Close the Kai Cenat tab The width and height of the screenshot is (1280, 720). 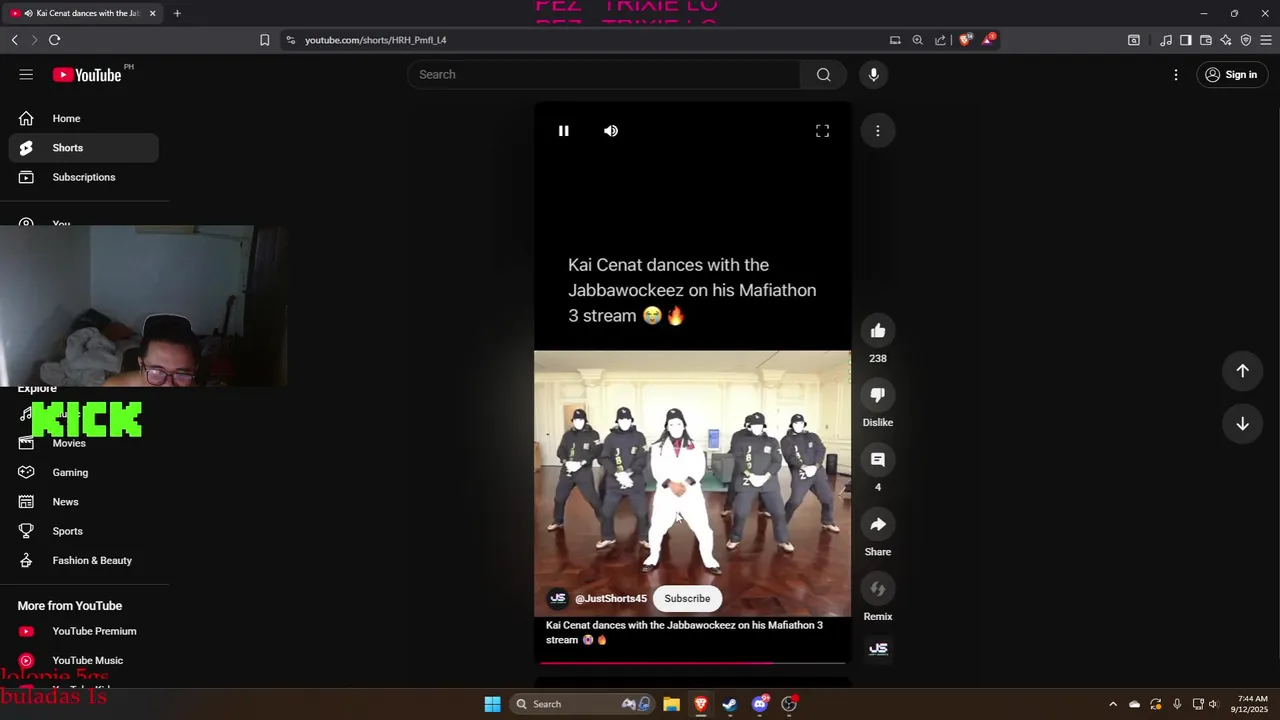click(152, 13)
